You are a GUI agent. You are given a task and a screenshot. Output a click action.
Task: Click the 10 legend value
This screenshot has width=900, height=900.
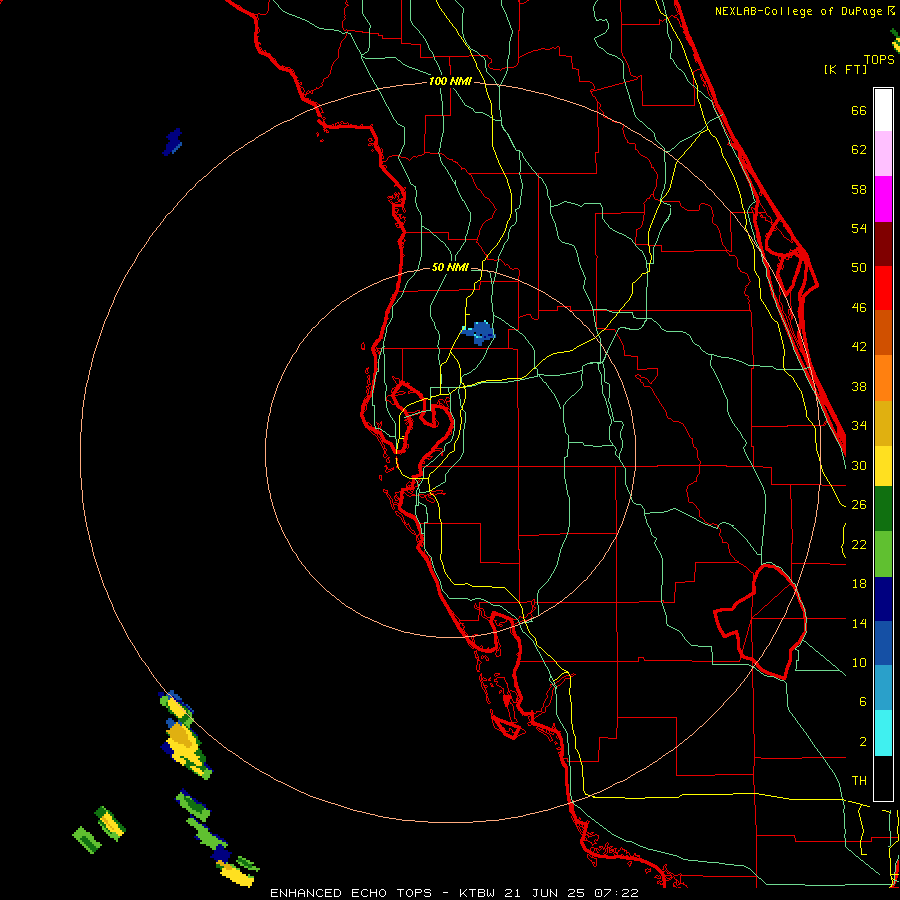pyautogui.click(x=859, y=662)
